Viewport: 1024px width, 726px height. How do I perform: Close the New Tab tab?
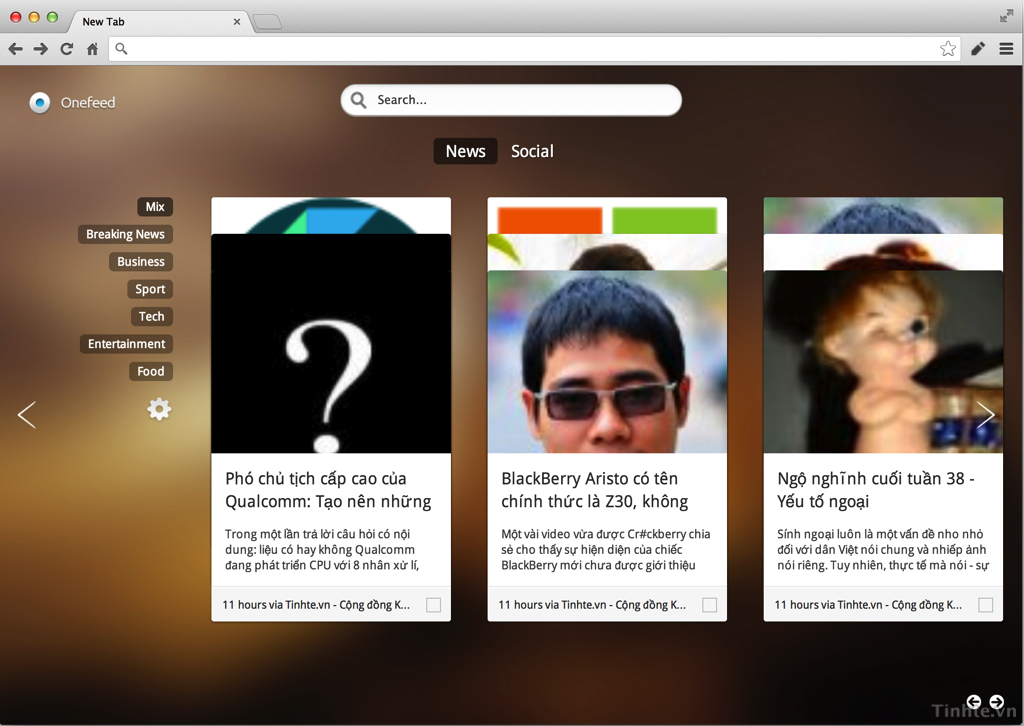pyautogui.click(x=236, y=22)
